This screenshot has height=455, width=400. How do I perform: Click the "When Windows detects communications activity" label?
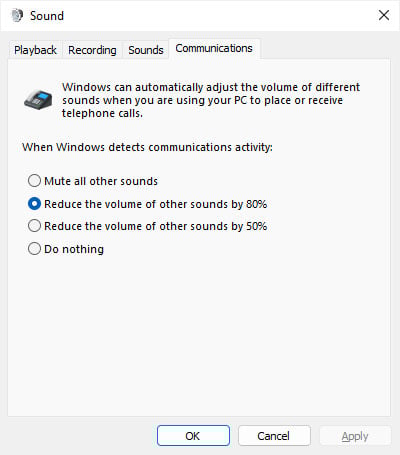pyautogui.click(x=147, y=147)
